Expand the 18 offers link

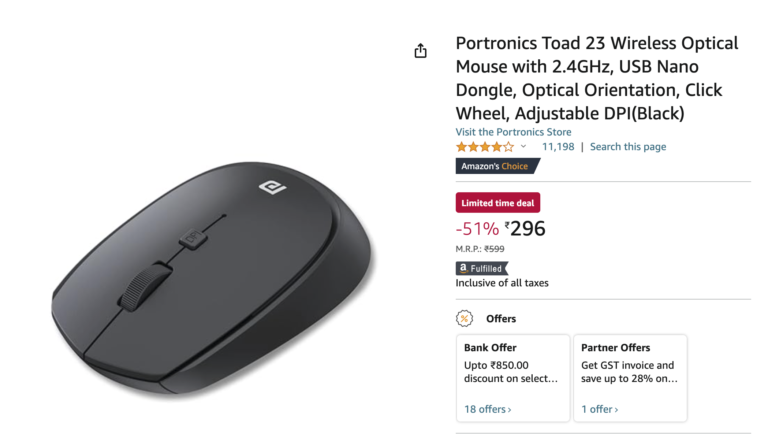click(x=488, y=409)
